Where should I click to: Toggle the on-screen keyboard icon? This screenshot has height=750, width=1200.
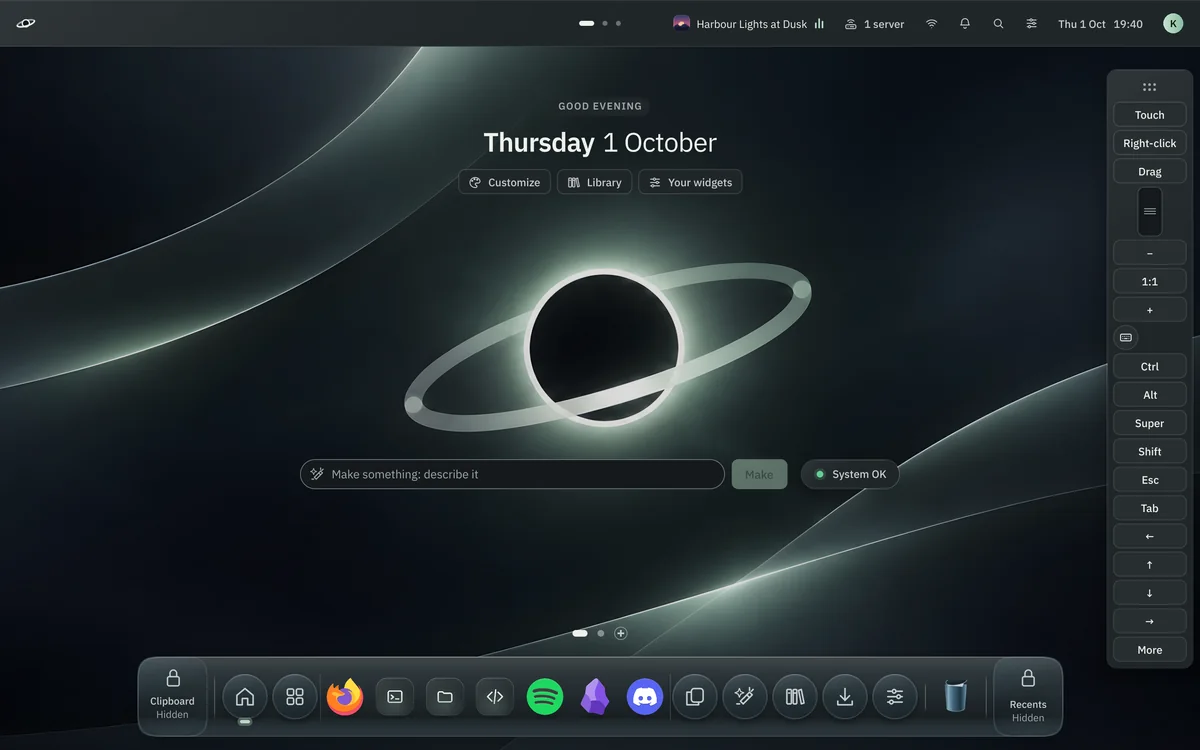(x=1126, y=338)
